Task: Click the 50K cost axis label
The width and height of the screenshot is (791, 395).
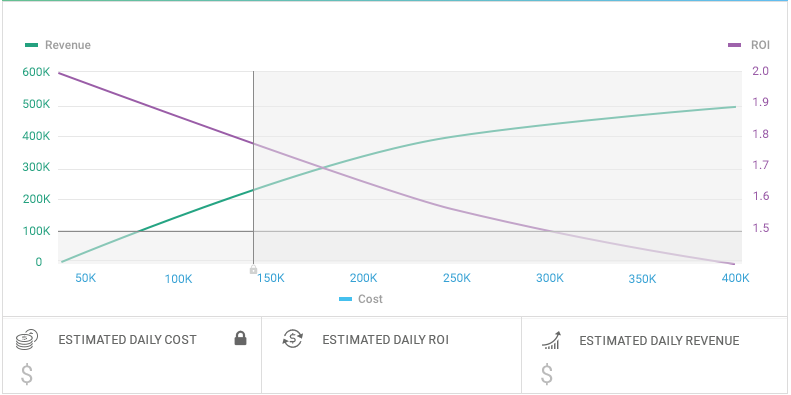Action: [86, 278]
